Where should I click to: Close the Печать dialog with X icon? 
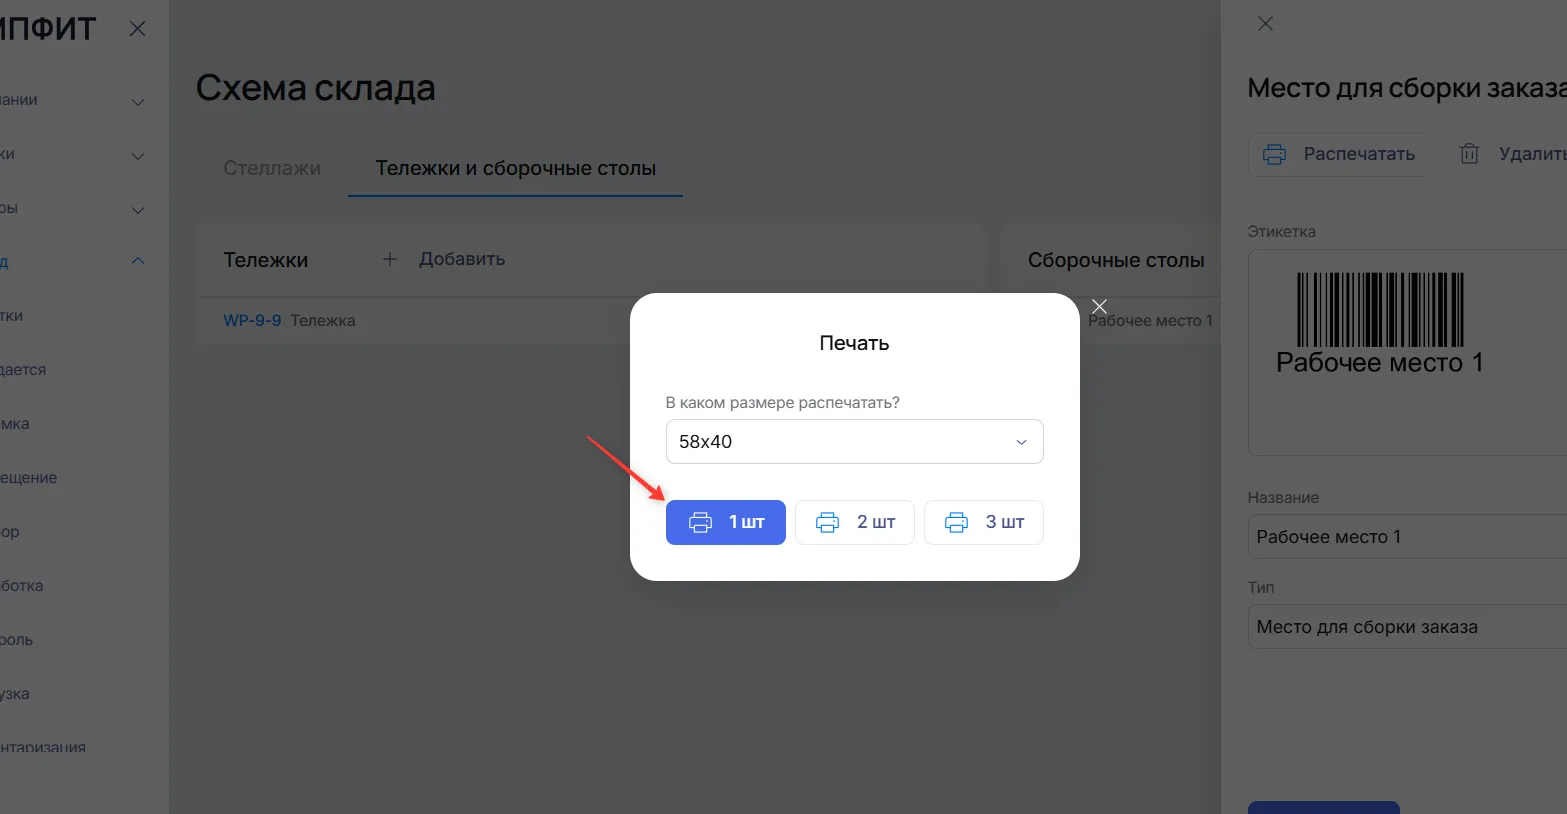[1099, 306]
